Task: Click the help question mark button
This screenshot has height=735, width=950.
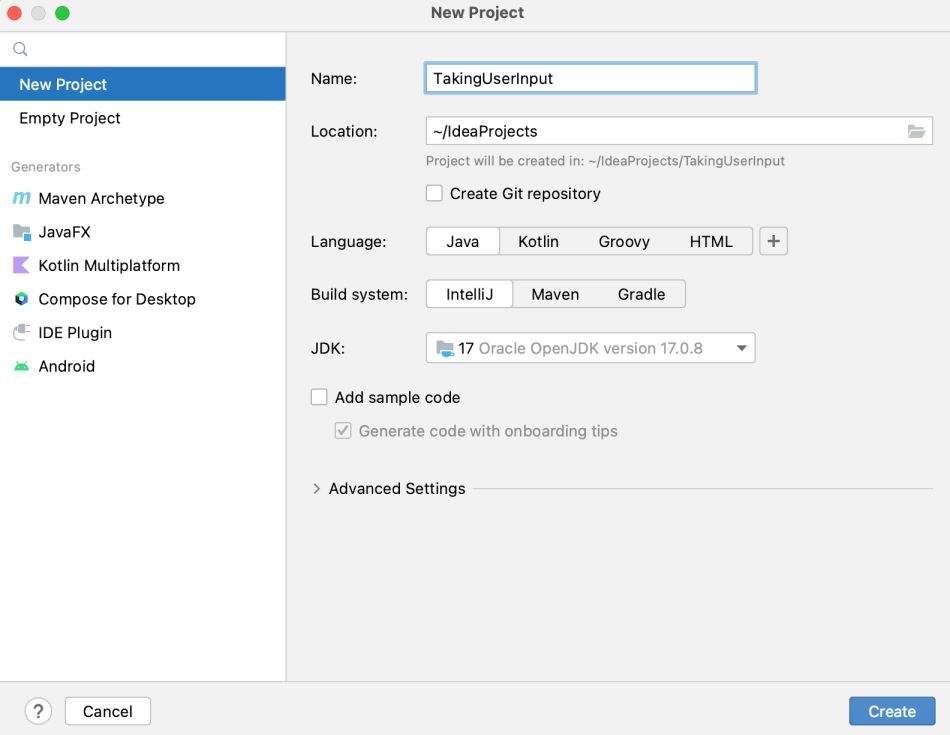Action: 38,711
